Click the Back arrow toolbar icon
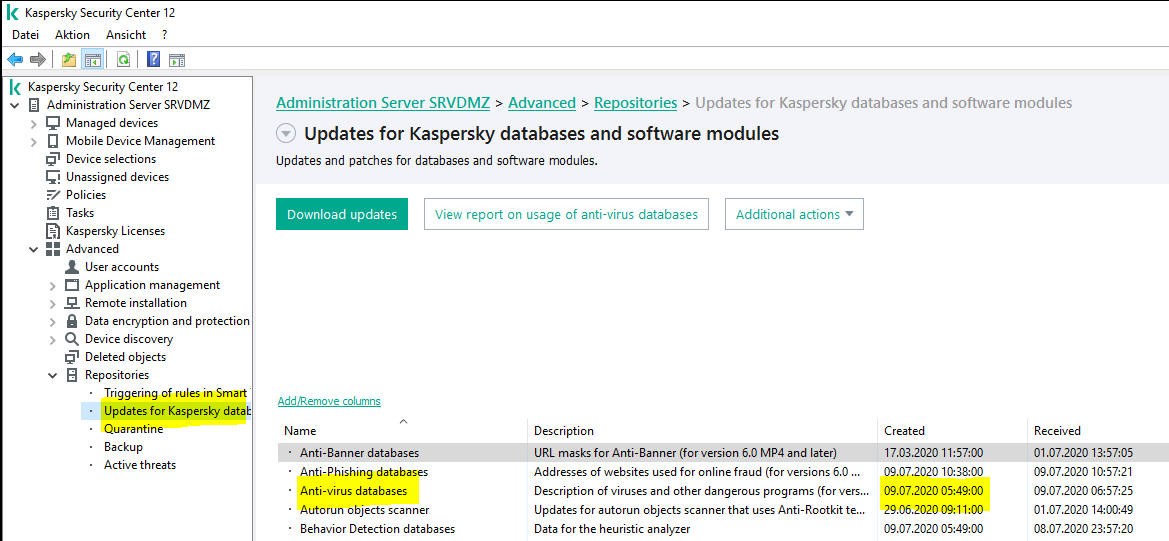Image resolution: width=1169 pixels, height=541 pixels. 15,60
